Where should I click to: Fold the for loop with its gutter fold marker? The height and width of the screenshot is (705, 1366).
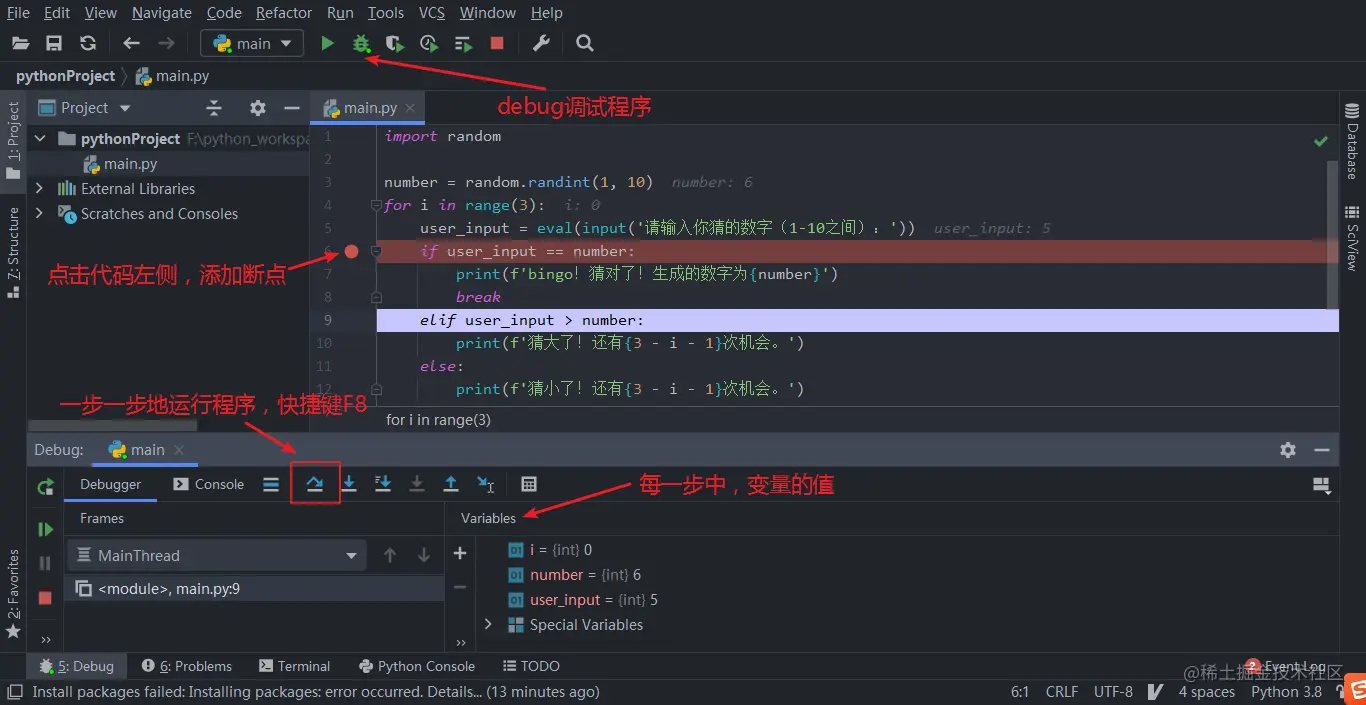point(377,205)
